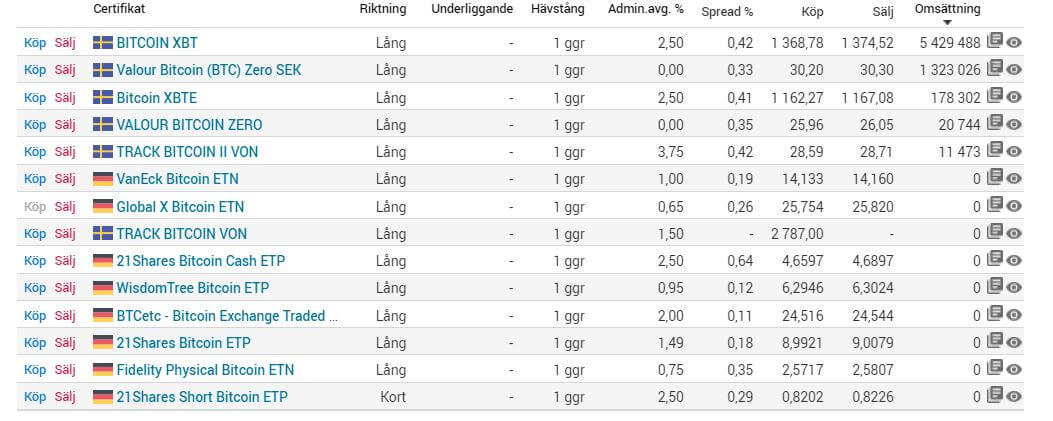Viewport: 1053px width, 421px height.
Task: Open order book icon for VanEck Bitcoin ETN
Action: [995, 177]
